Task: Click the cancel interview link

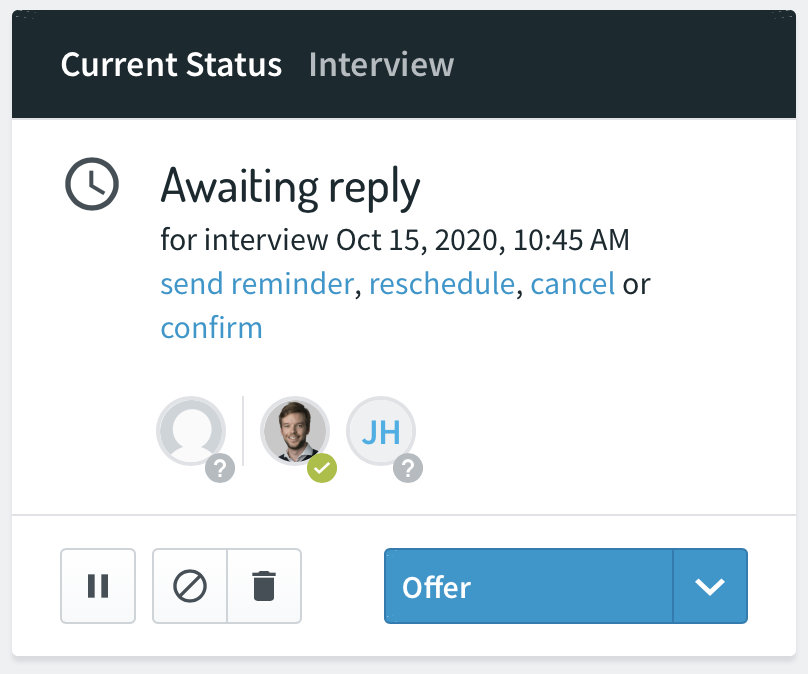Action: coord(573,284)
